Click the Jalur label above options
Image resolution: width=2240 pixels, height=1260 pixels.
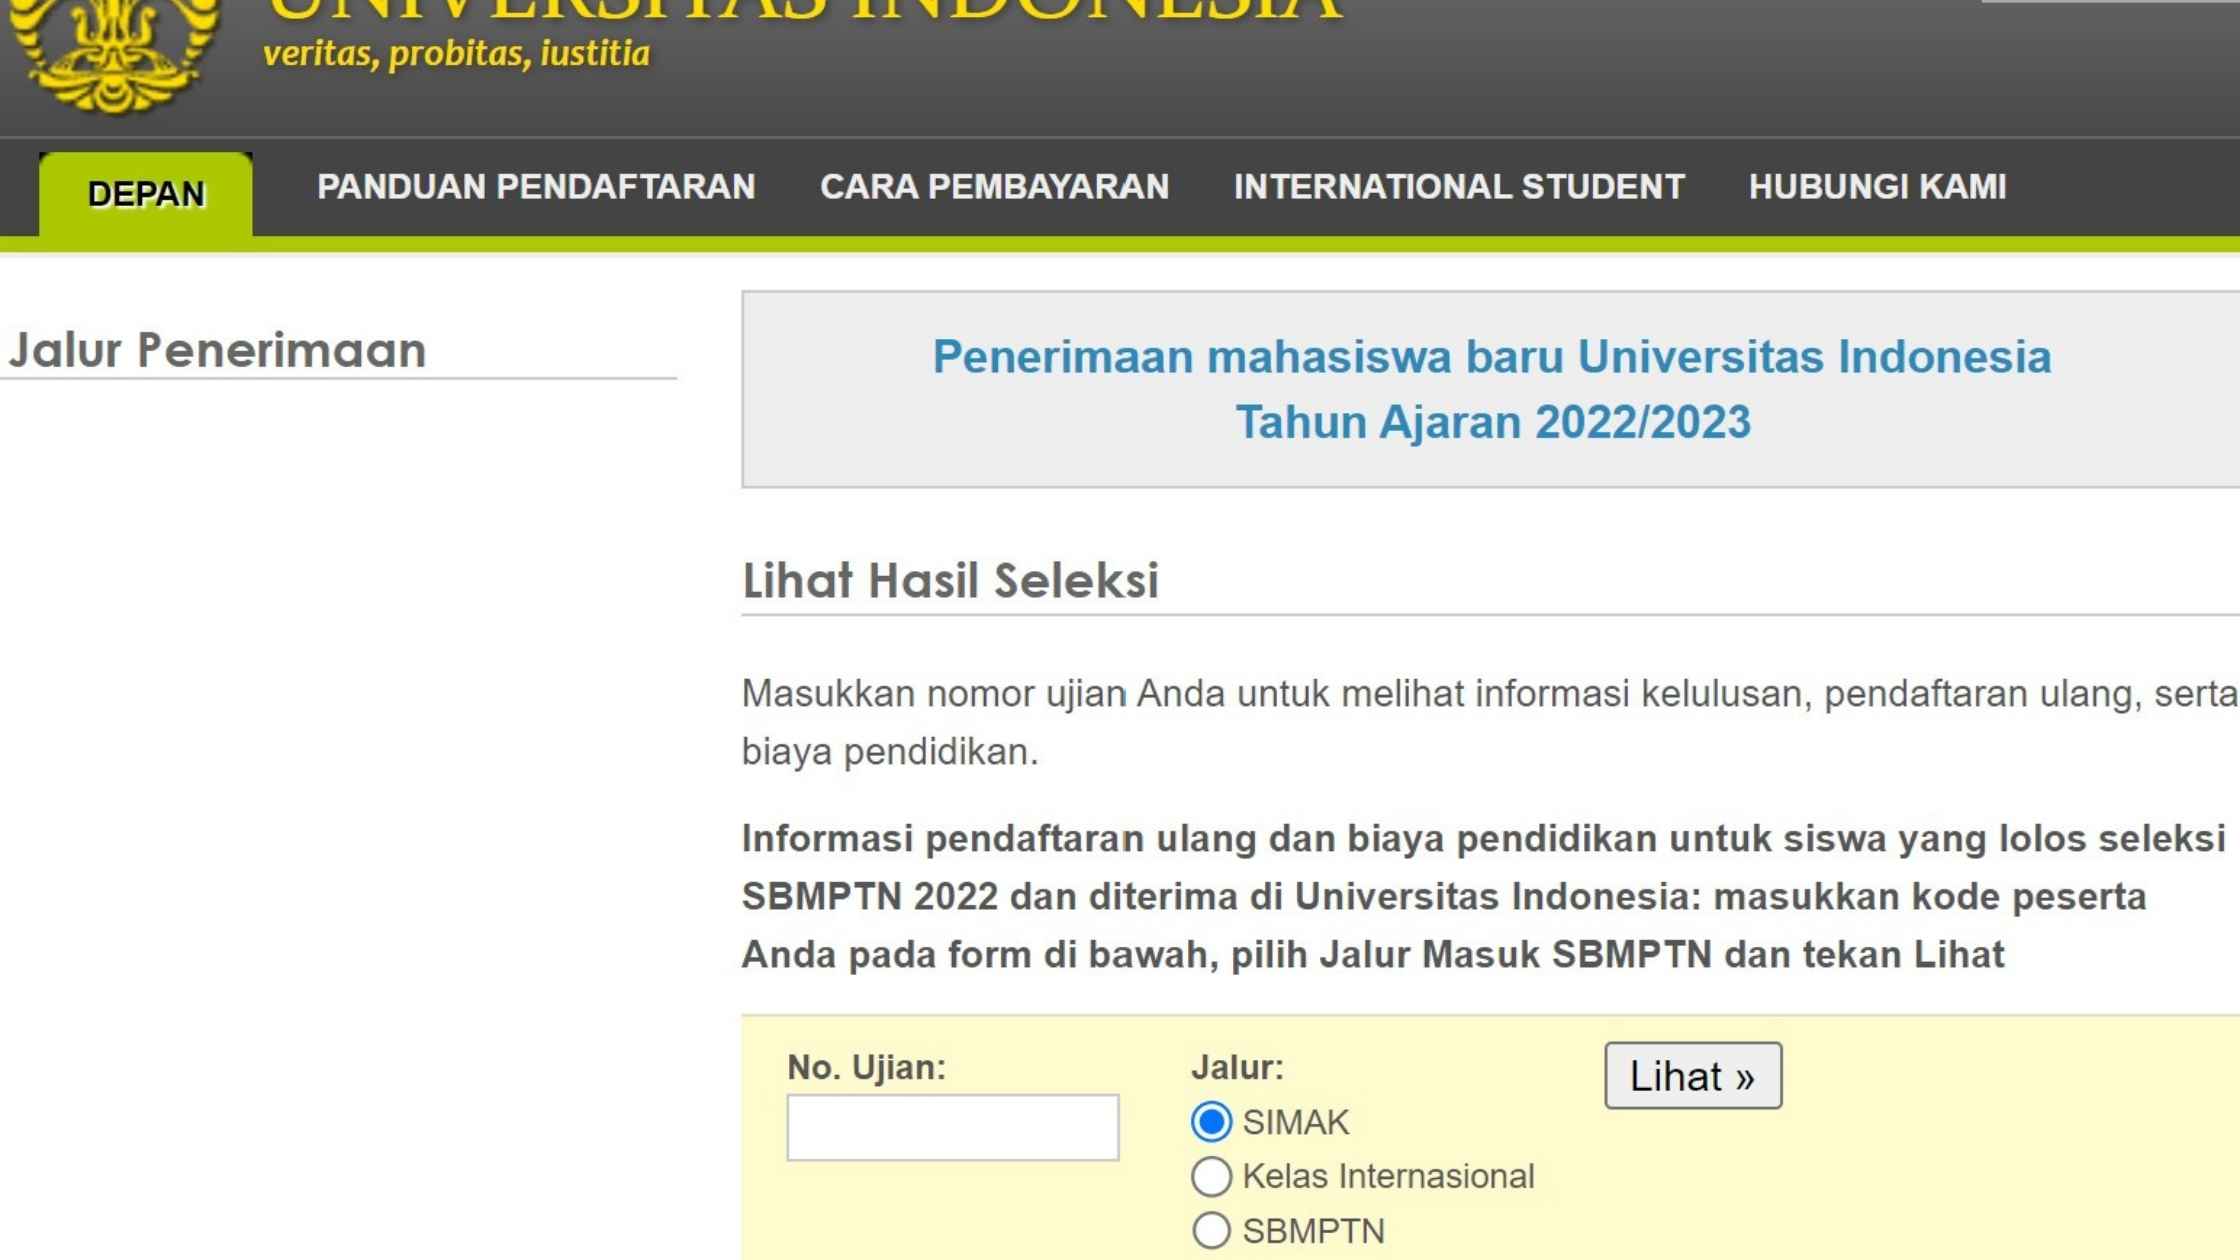click(x=1237, y=1067)
